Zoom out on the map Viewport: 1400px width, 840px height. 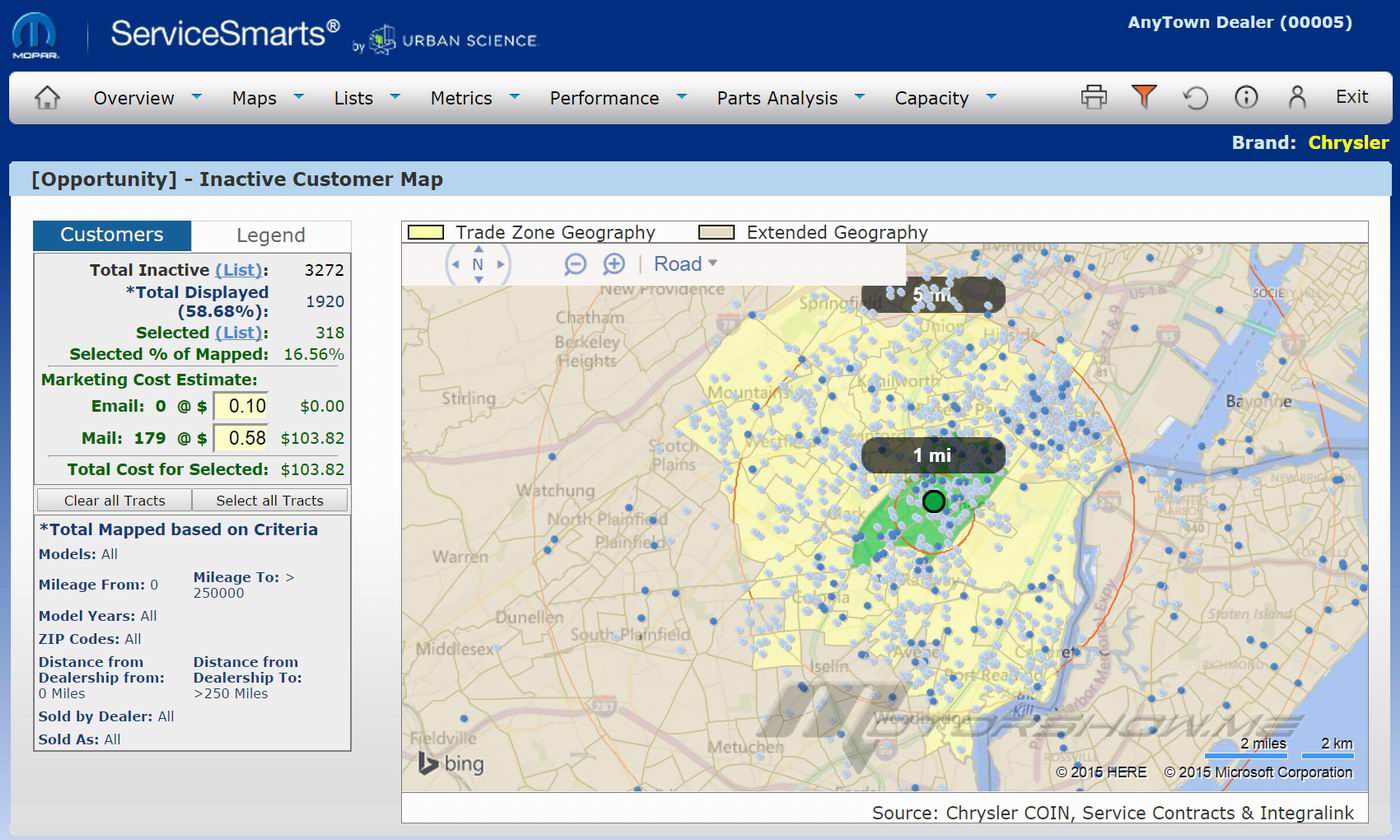coord(575,264)
